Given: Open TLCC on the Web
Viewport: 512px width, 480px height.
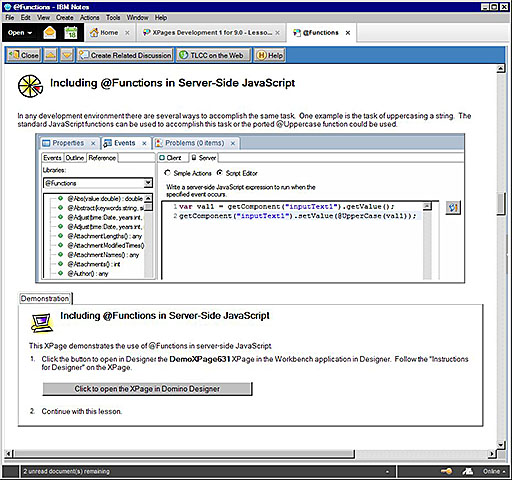Looking at the screenshot, I should [x=214, y=55].
